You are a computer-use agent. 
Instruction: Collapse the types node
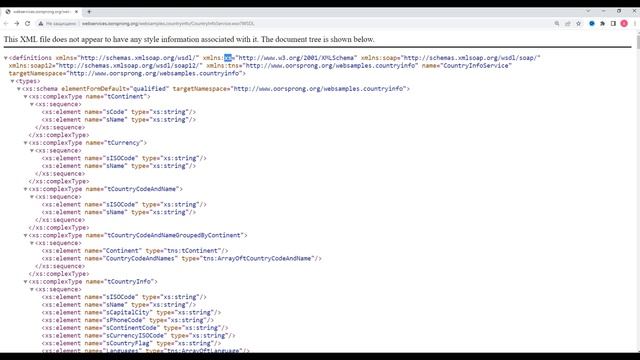tap(12, 81)
